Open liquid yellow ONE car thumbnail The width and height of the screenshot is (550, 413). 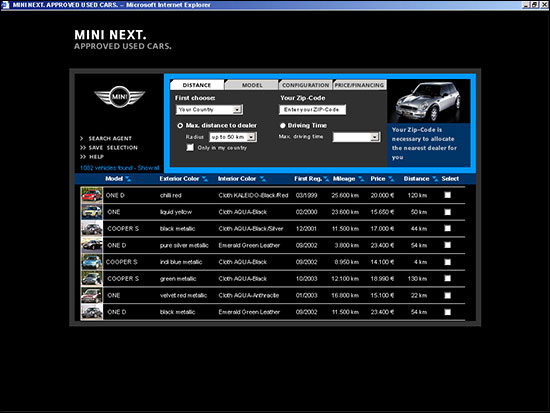tap(92, 212)
